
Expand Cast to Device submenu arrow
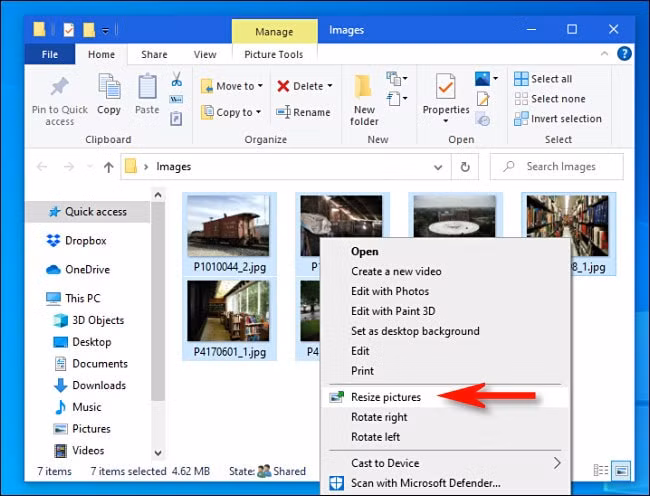[557, 463]
